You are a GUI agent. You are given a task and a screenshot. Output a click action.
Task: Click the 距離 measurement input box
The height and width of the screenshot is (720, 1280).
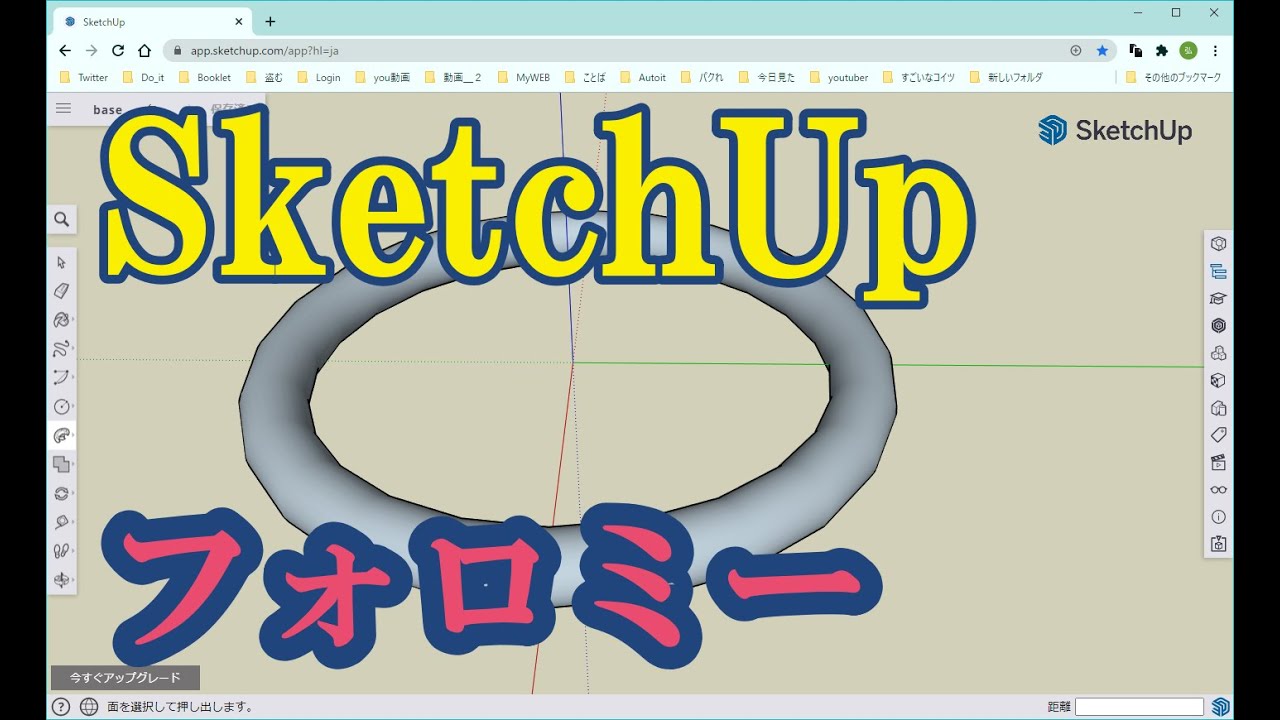point(1139,707)
